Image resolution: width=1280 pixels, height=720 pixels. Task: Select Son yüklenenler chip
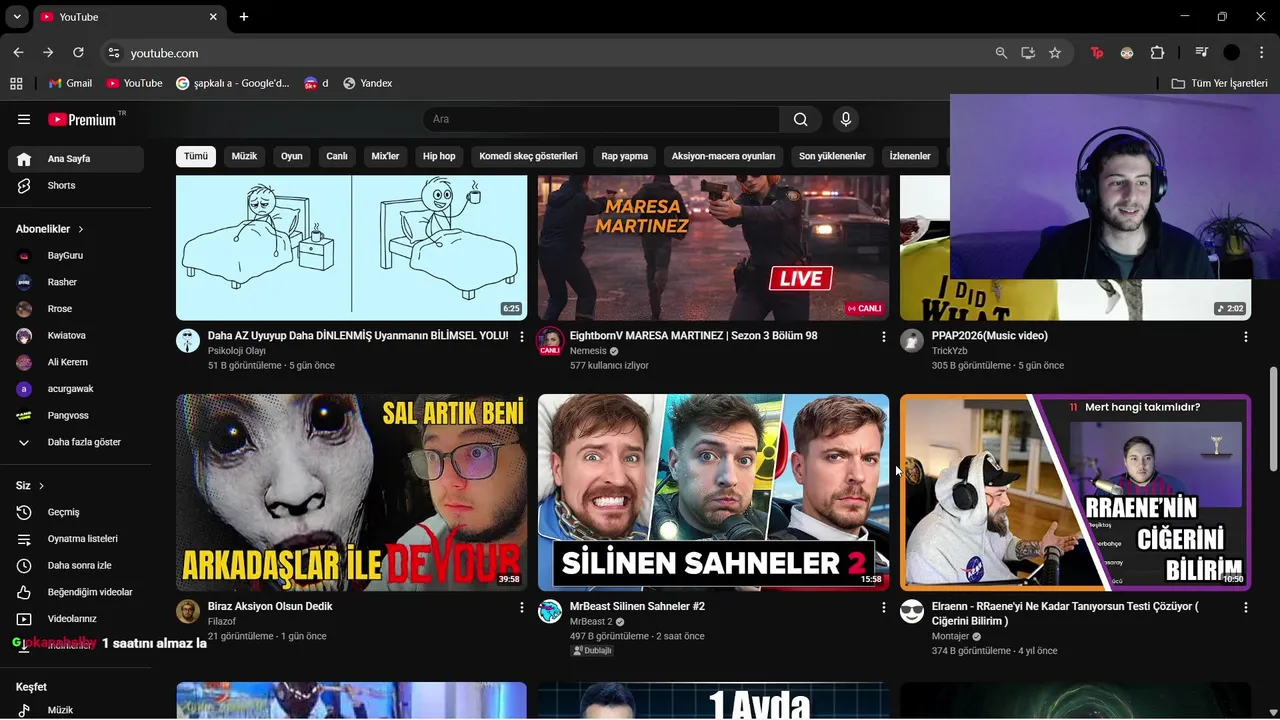(832, 156)
